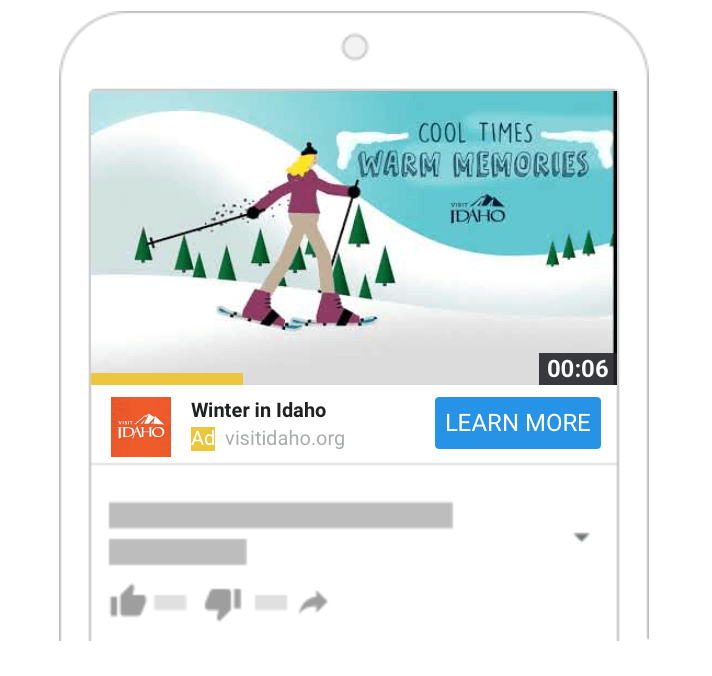Click the gray video title placeholder bar

click(x=281, y=515)
